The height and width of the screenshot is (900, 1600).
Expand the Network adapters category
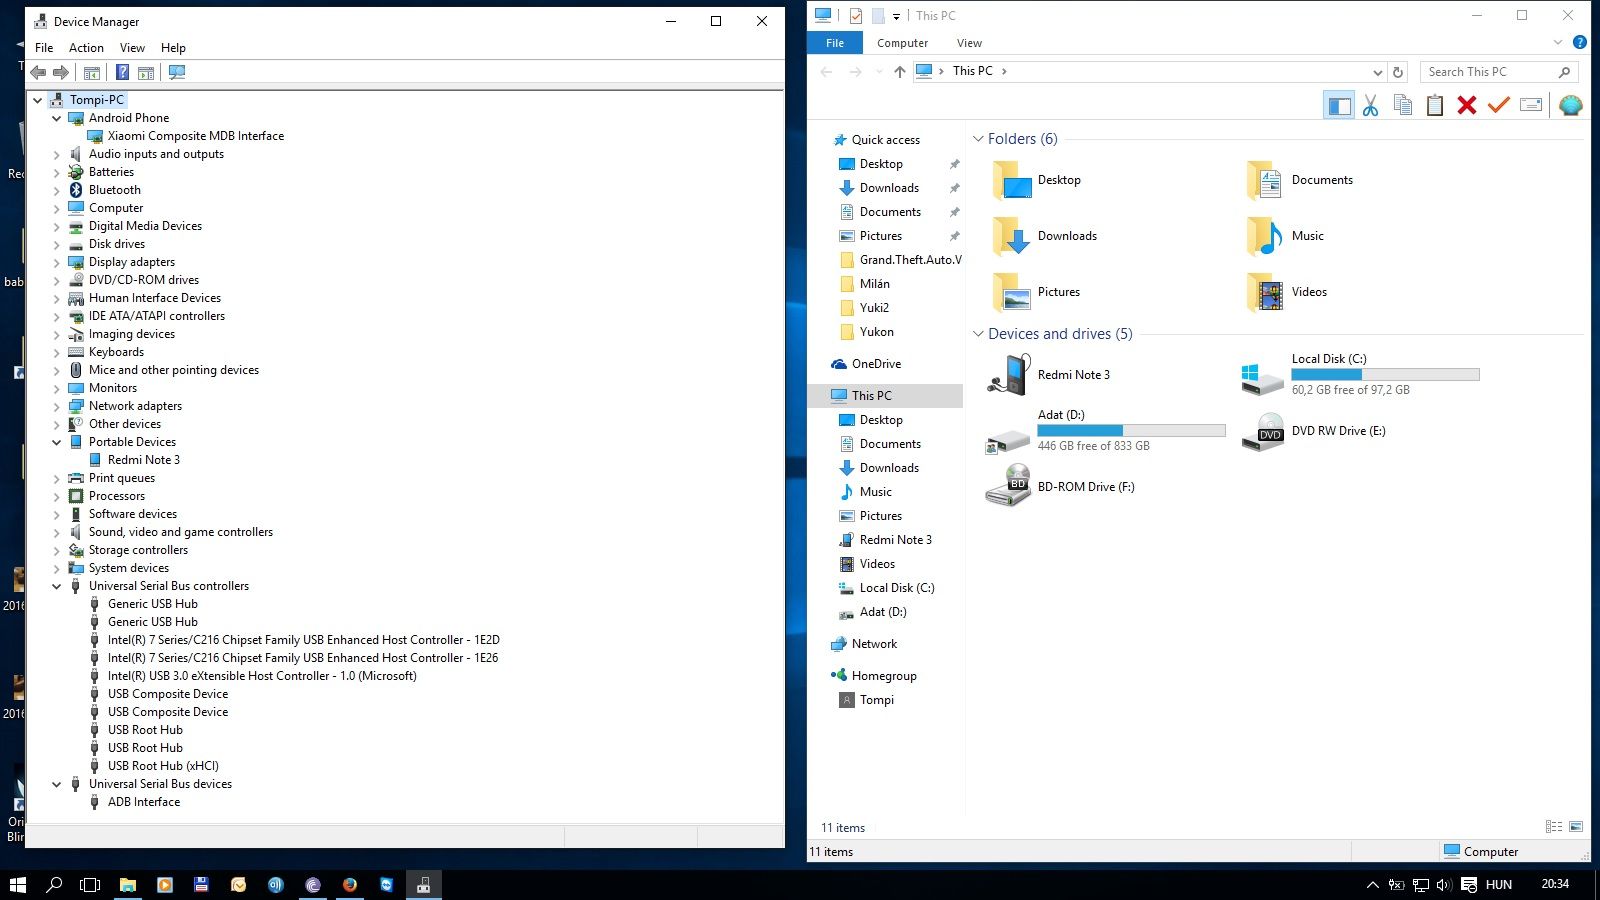[x=56, y=406]
